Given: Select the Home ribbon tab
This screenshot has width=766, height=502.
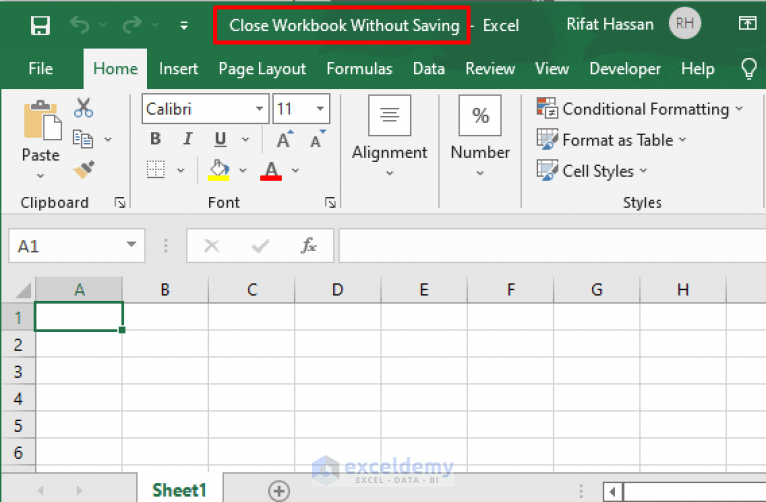Looking at the screenshot, I should tap(115, 68).
